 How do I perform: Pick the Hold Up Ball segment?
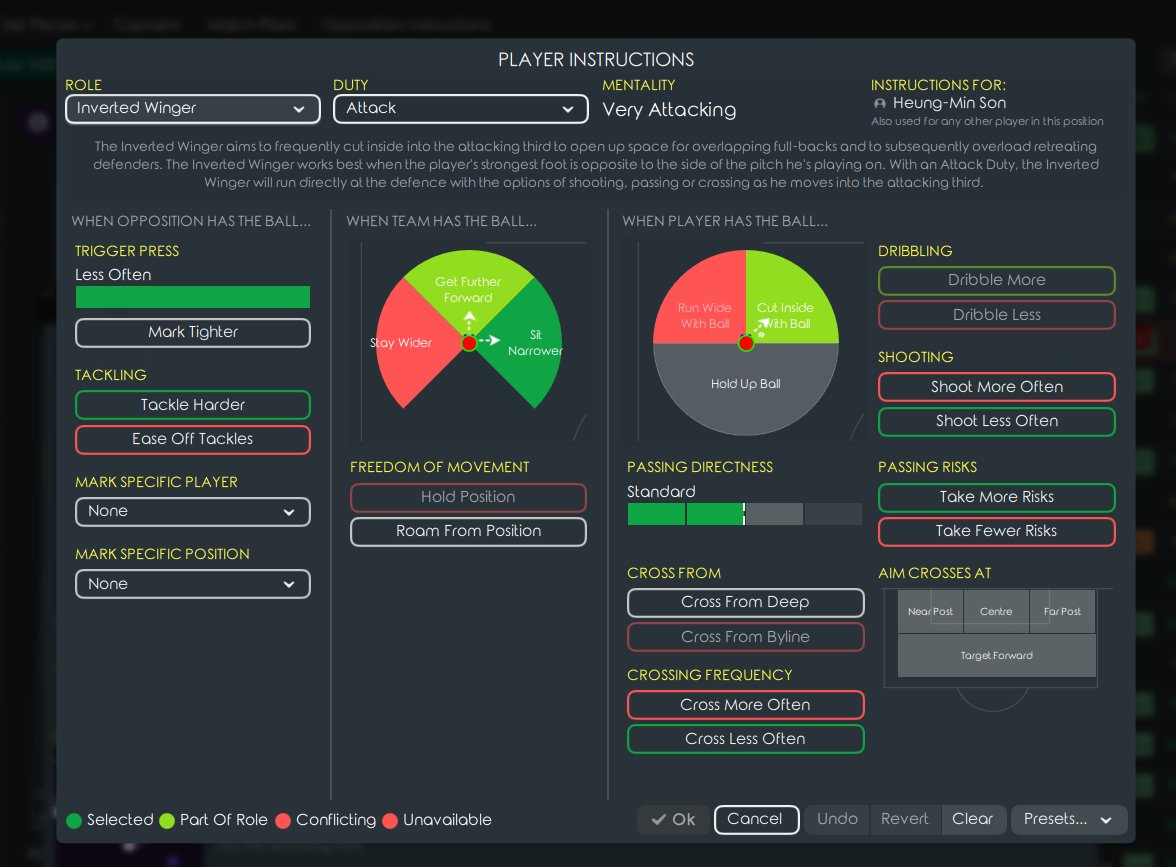tap(746, 388)
